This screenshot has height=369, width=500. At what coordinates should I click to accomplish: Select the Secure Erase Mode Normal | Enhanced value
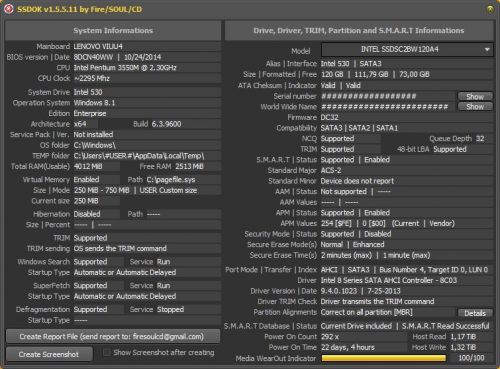[352, 245]
